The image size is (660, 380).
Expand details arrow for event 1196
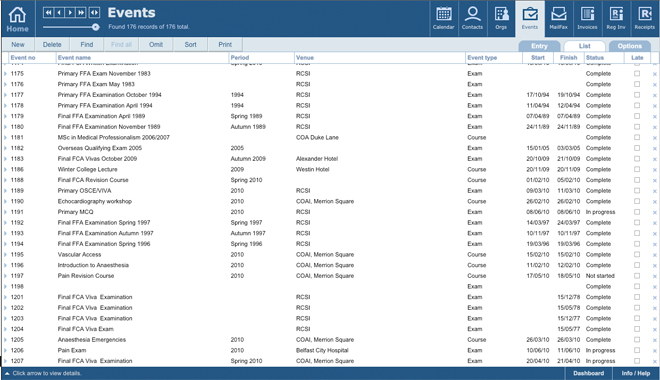5,265
